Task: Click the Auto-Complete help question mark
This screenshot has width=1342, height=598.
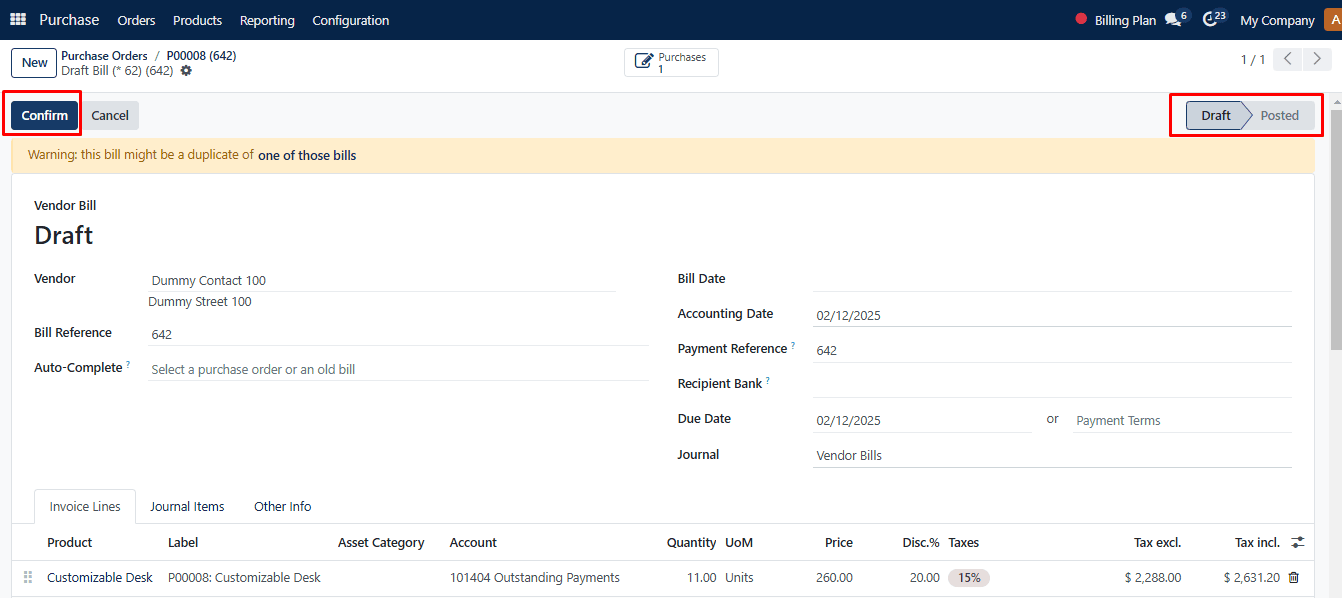Action: pyautogui.click(x=128, y=365)
